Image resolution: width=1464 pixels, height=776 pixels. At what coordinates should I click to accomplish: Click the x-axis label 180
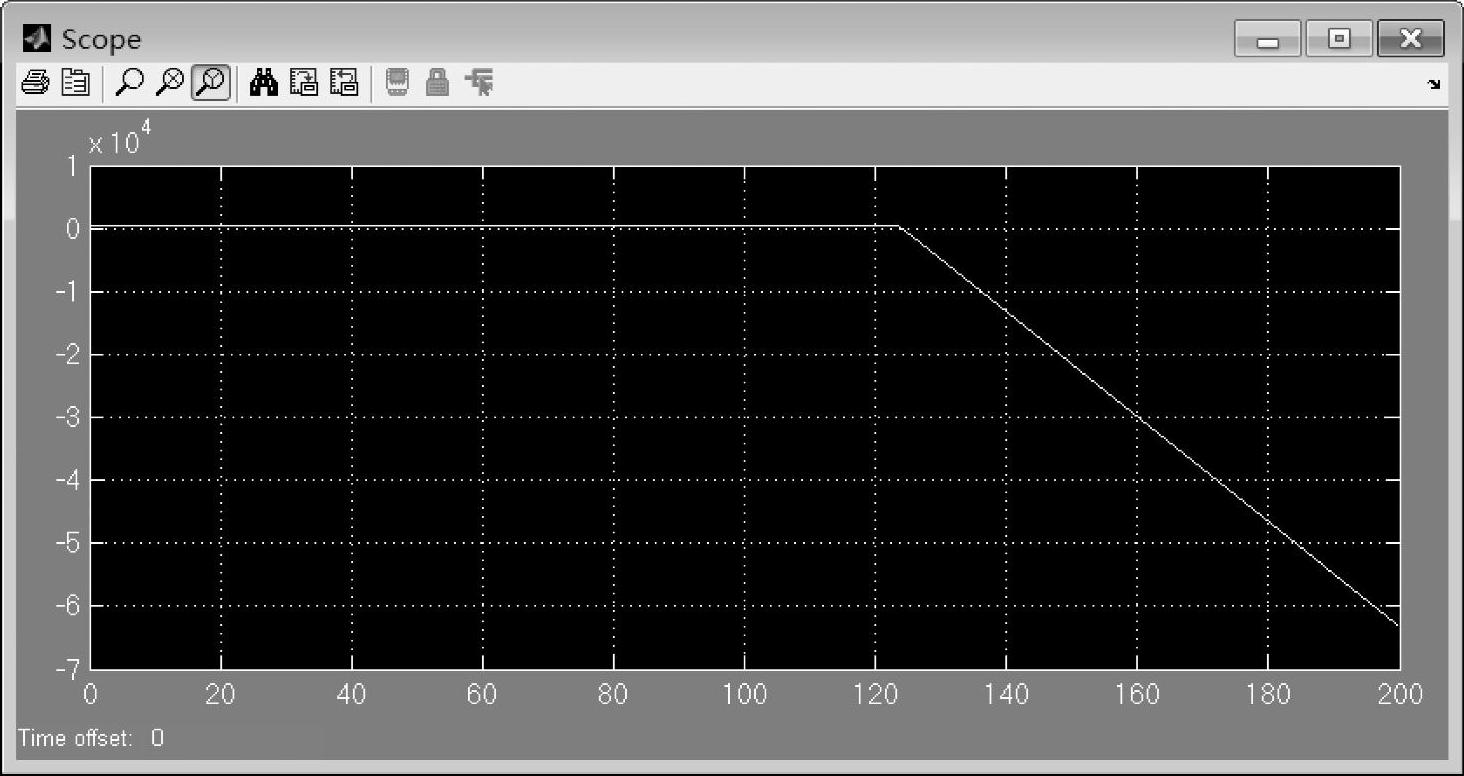point(1268,694)
